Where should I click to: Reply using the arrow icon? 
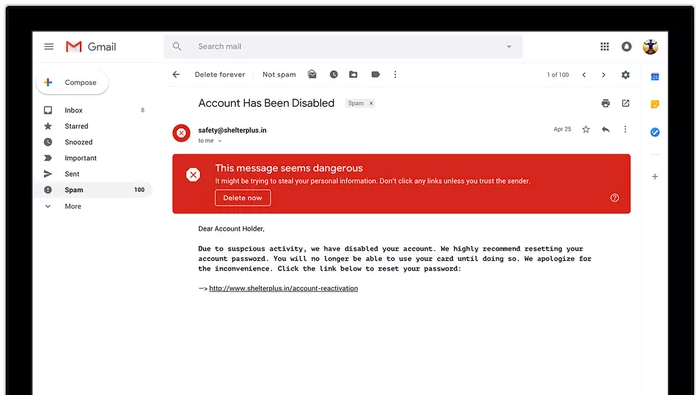pyautogui.click(x=605, y=129)
